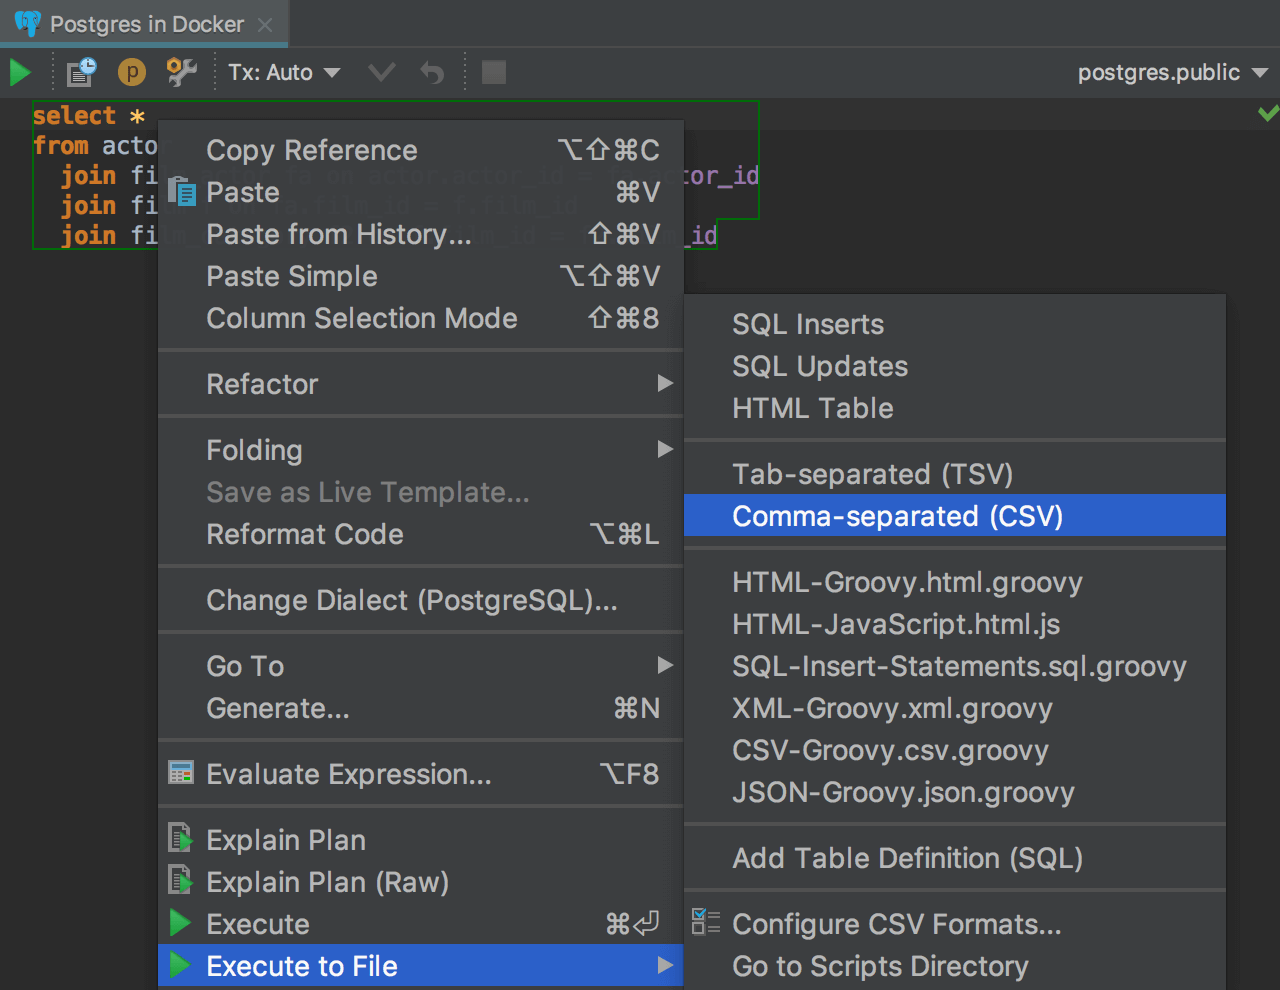This screenshot has height=990, width=1280.
Task: Choose JSON-Groovy.json.groovy extractor
Action: [x=903, y=792]
